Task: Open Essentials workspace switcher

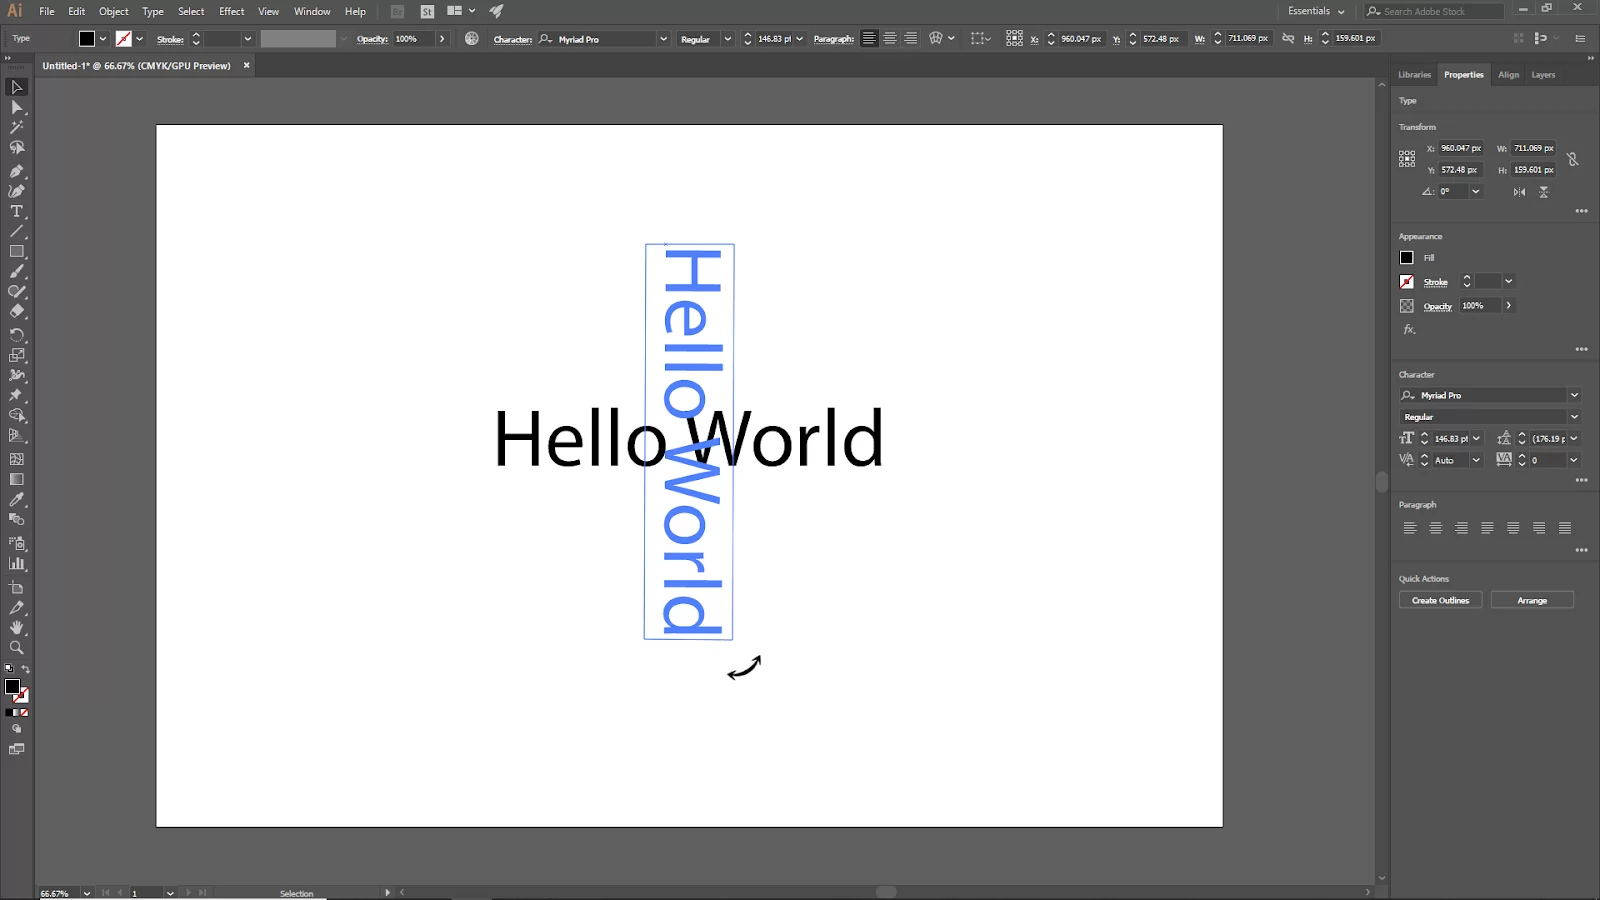Action: (x=1316, y=11)
